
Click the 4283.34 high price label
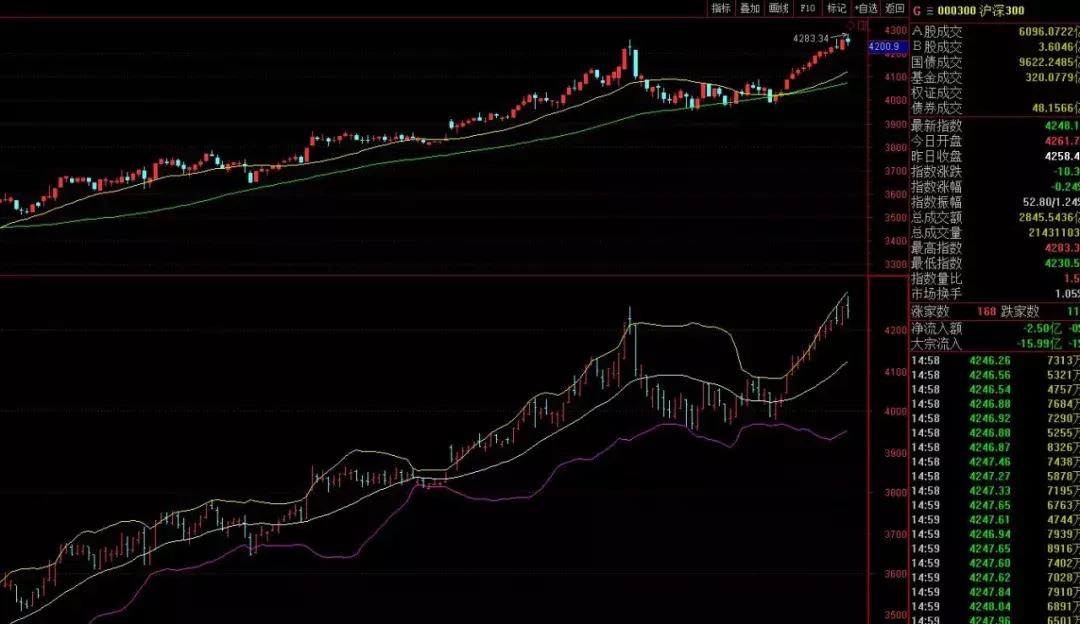point(811,39)
